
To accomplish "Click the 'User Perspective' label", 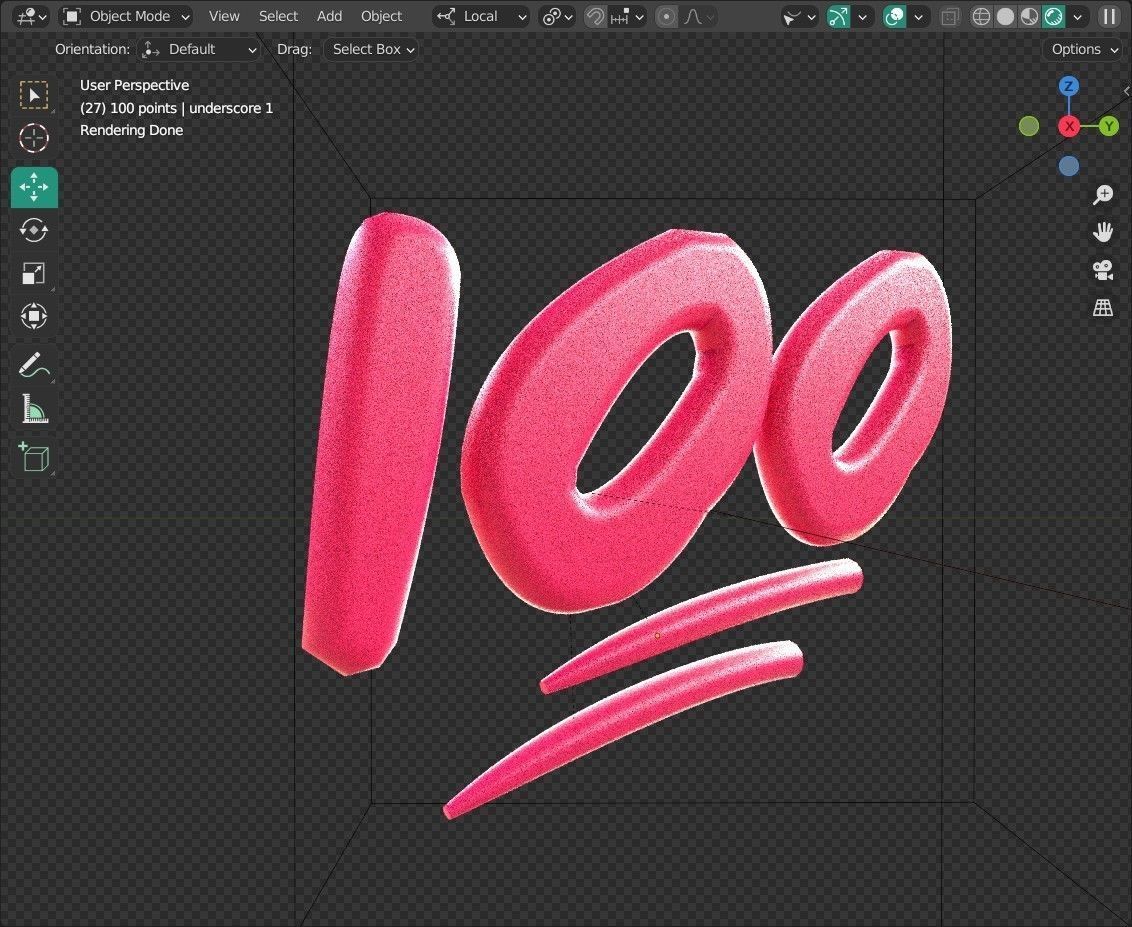I will [134, 85].
